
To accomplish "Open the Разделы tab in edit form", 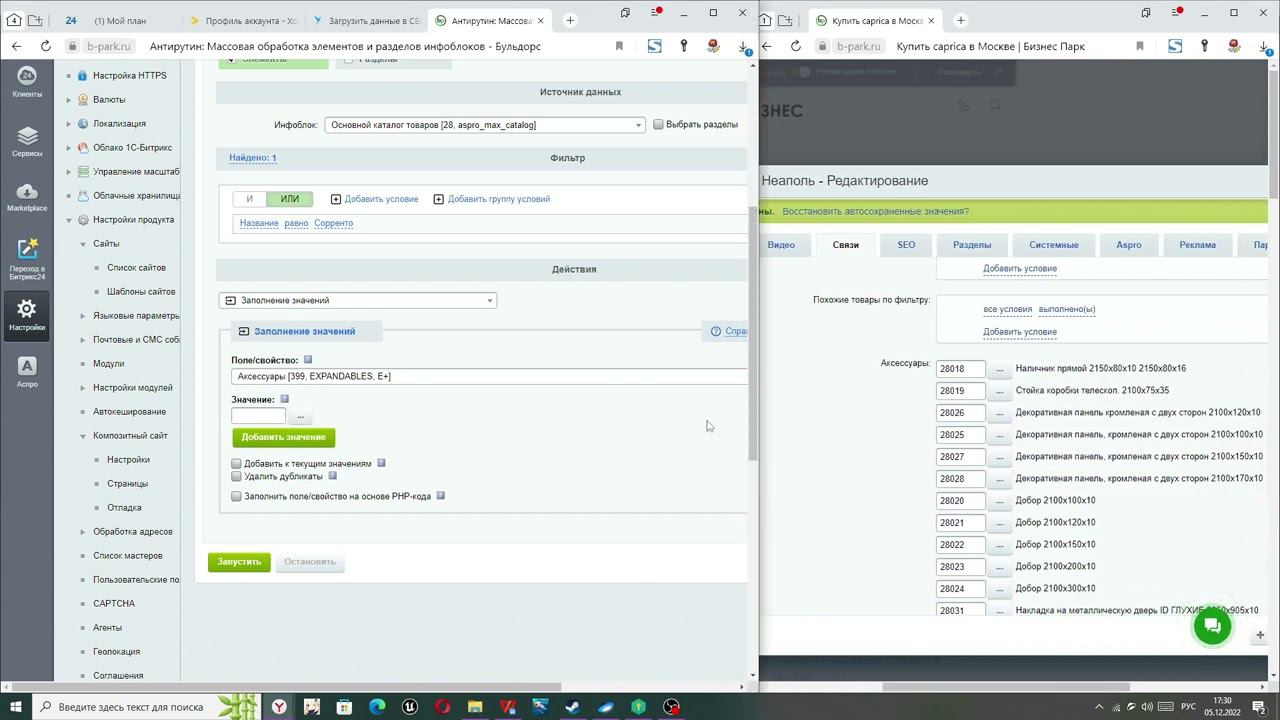I will pos(972,245).
